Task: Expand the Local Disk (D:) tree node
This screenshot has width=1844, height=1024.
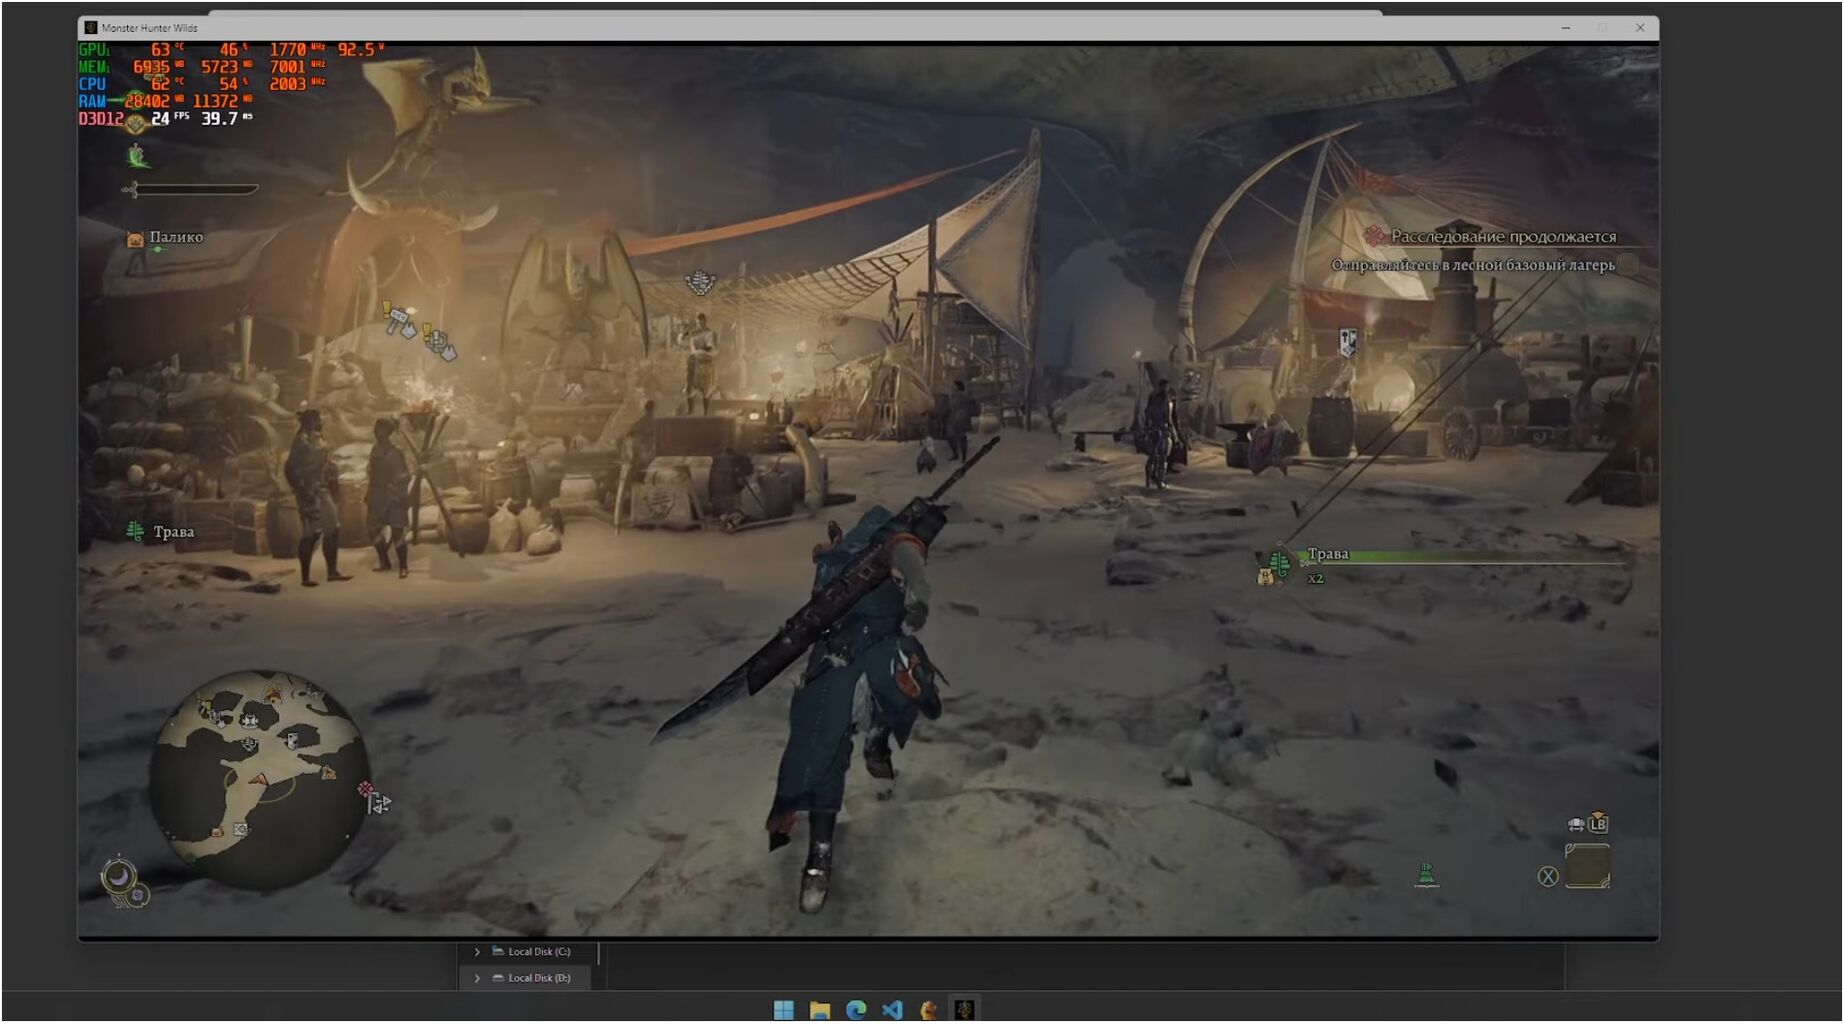Action: coord(477,978)
